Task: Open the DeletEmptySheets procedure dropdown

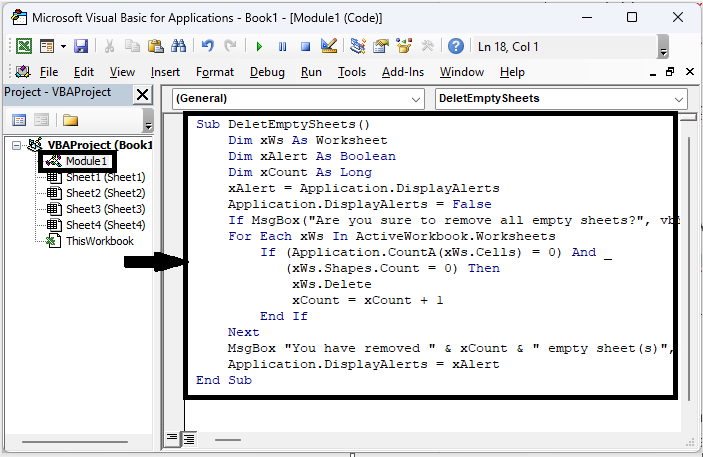Action: tap(561, 99)
